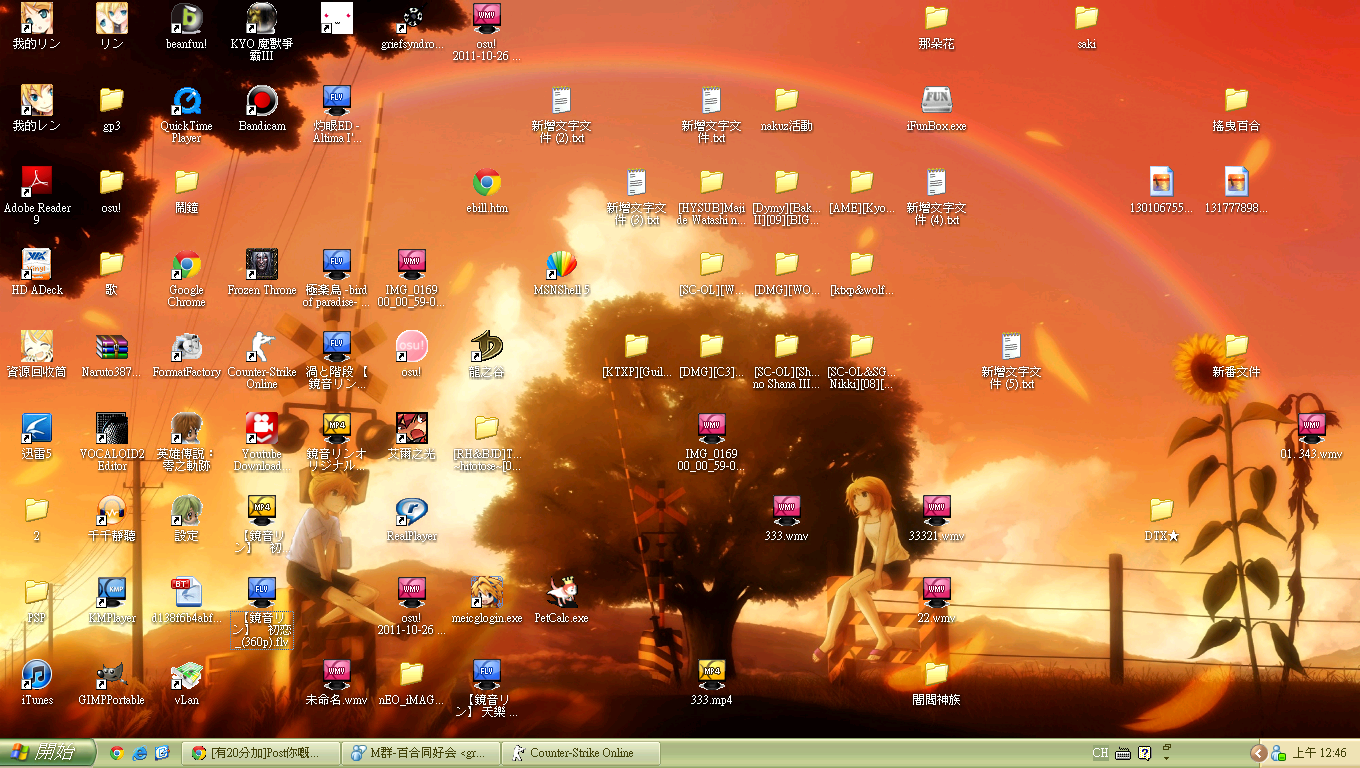
Task: Open language bar help icon
Action: (x=1145, y=753)
